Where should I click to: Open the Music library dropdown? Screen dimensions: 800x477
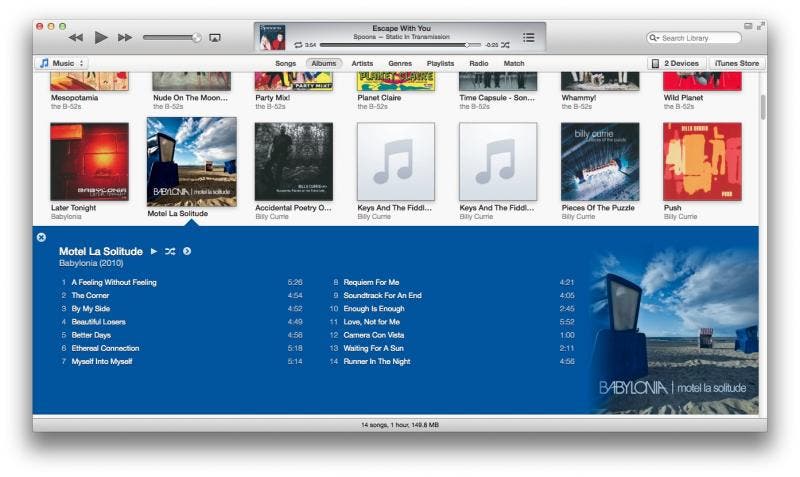[x=62, y=63]
